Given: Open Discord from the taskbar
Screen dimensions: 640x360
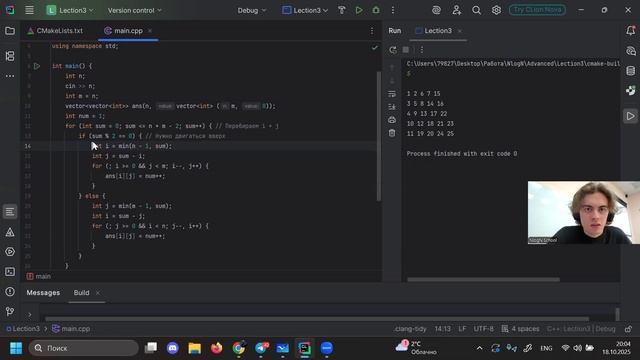Looking at the screenshot, I should 173,348.
